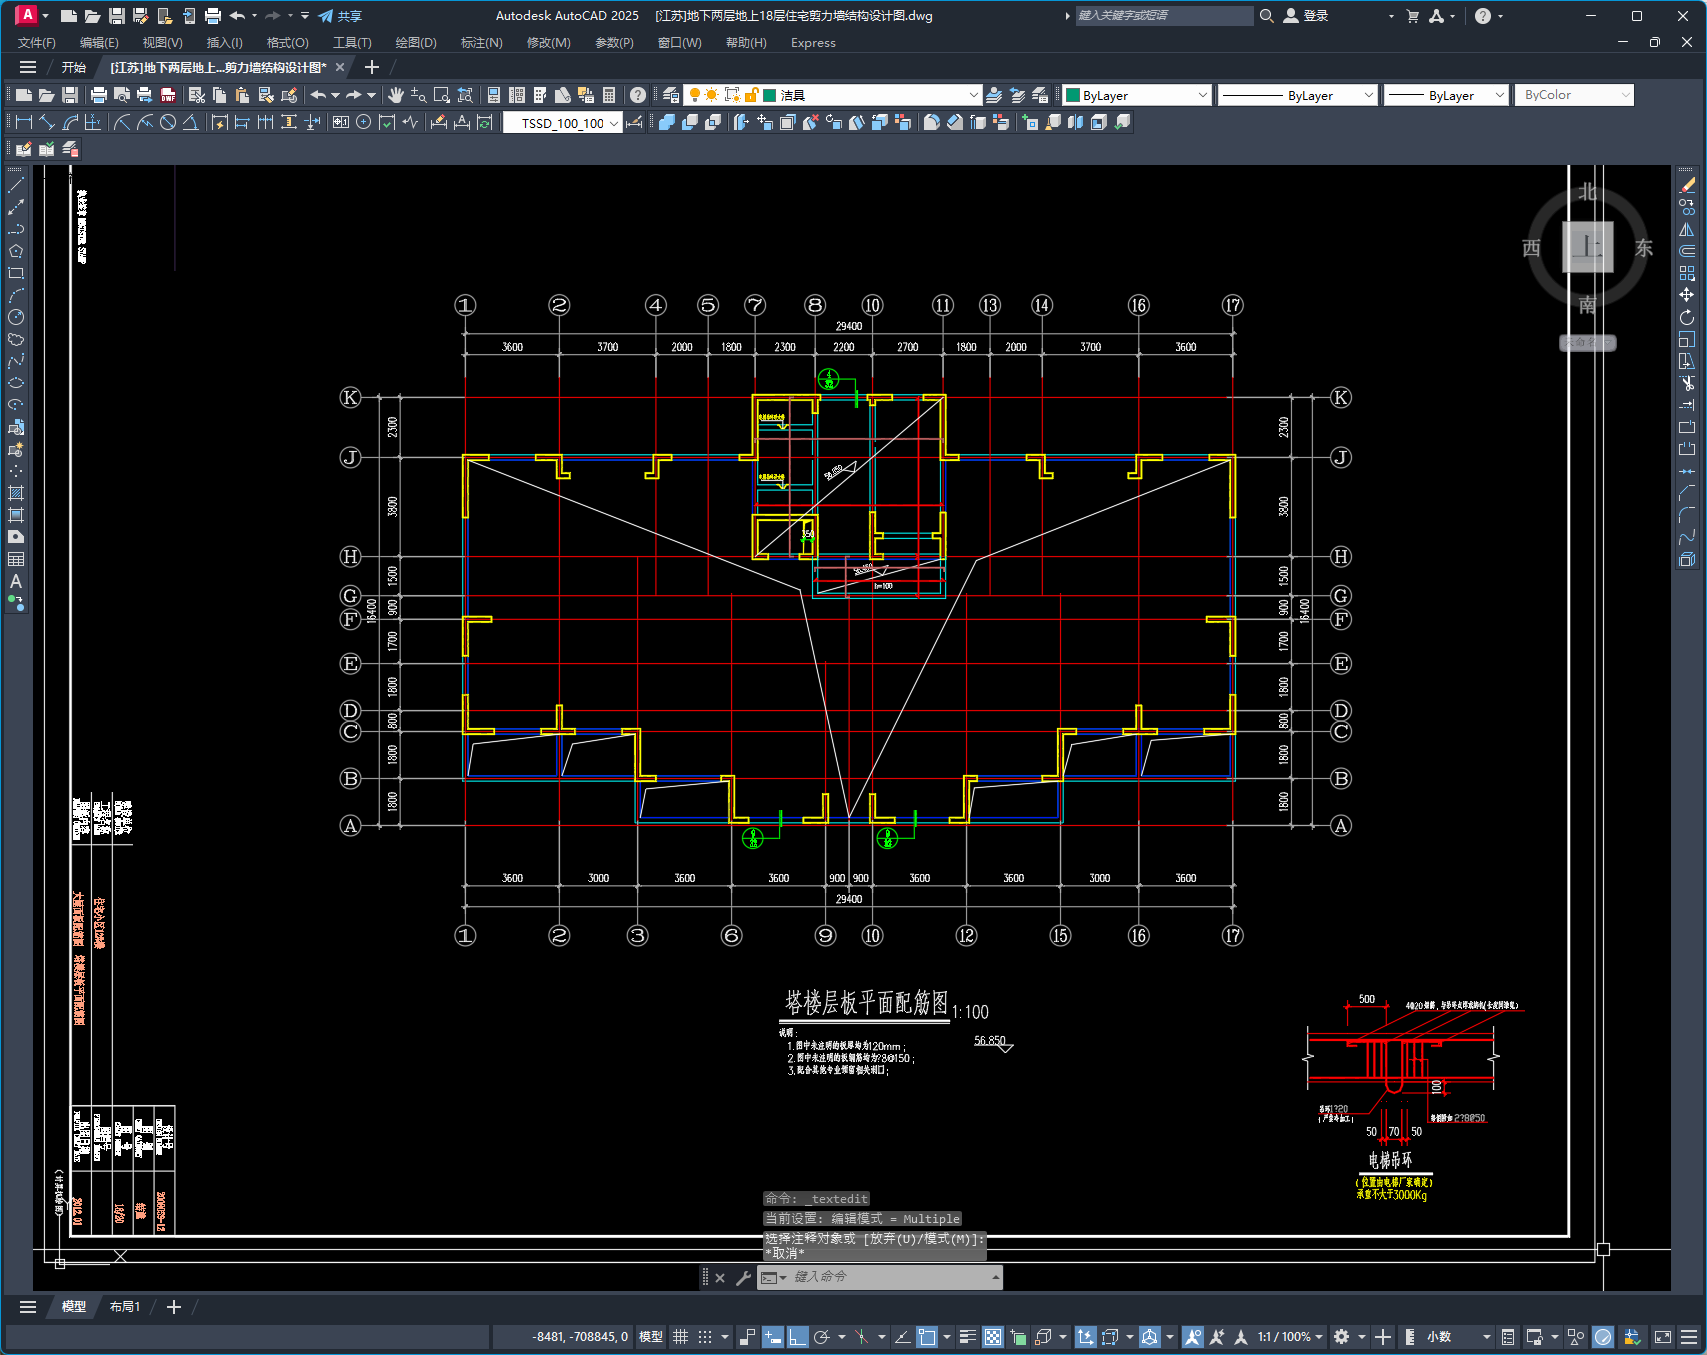Screen dimensions: 1707x1355
Task: Open the 标注(N) menu
Action: 481,43
